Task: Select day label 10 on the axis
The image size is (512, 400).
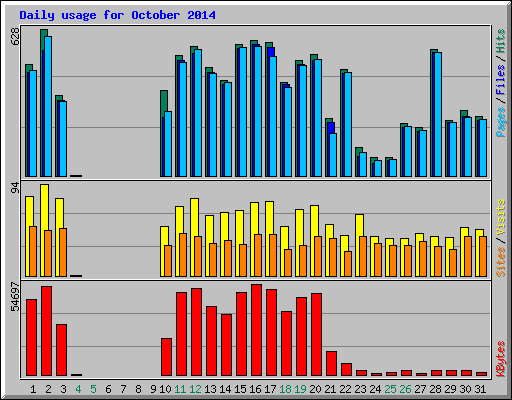Action: click(165, 389)
